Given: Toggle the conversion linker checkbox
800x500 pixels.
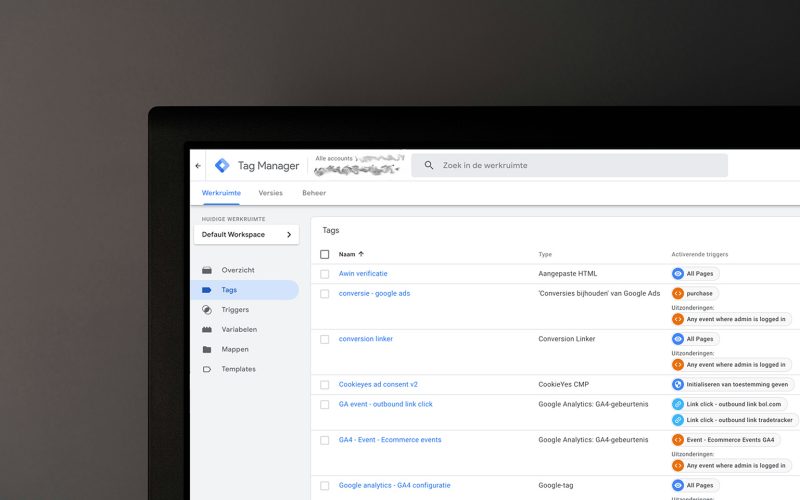Looking at the screenshot, I should pyautogui.click(x=324, y=339).
